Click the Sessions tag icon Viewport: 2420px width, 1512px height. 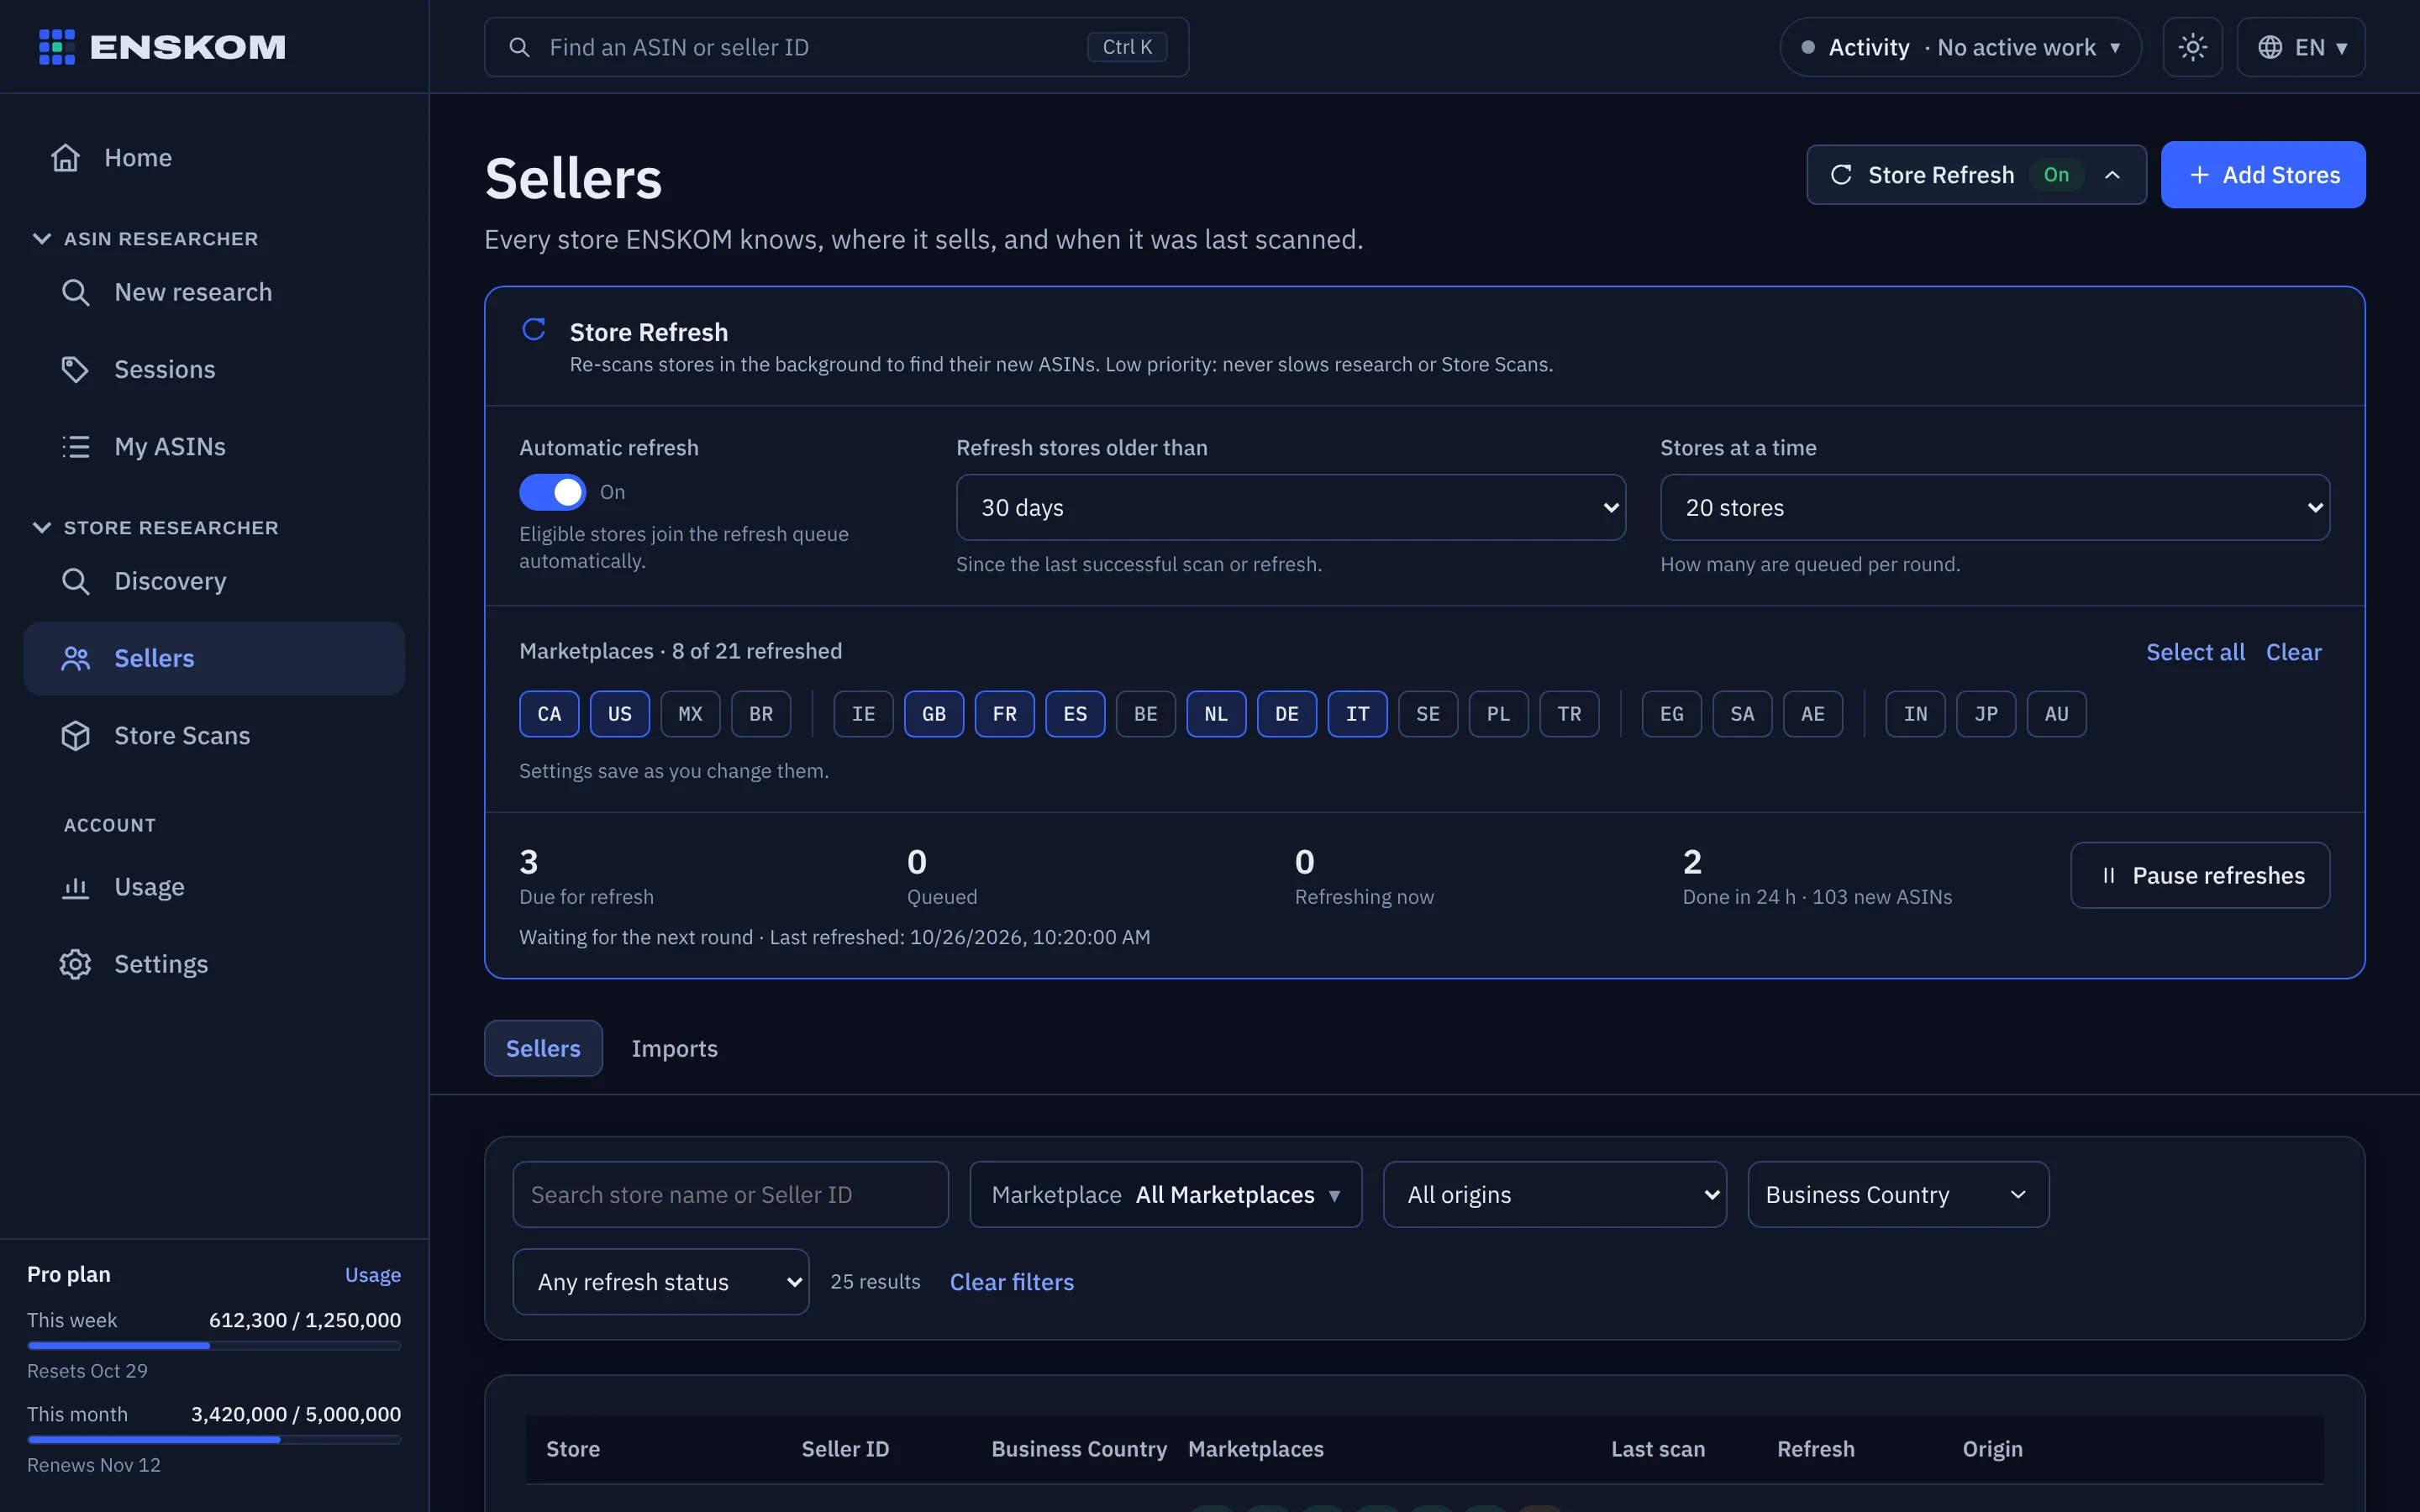76,369
